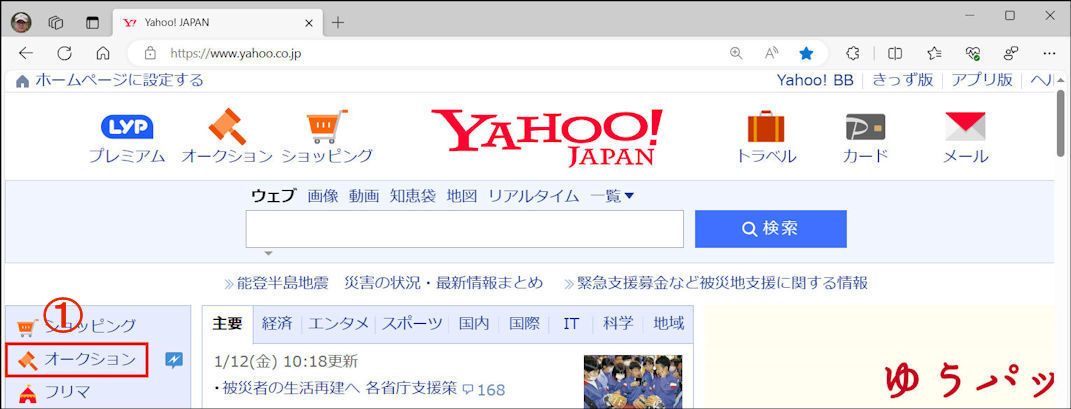
Task: Open Yahoo Shopping cart icon
Action: click(327, 128)
